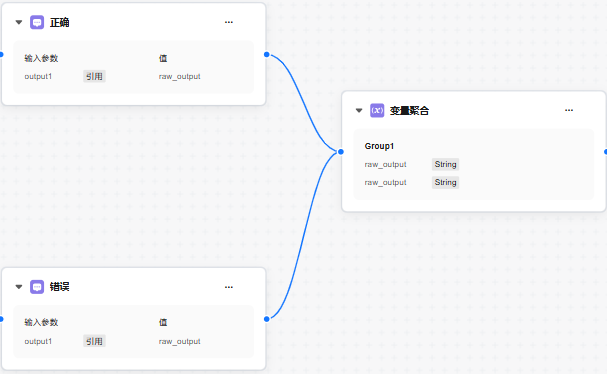Open the more options menu of 错误 node
The height and width of the screenshot is (374, 607).
pyautogui.click(x=229, y=287)
